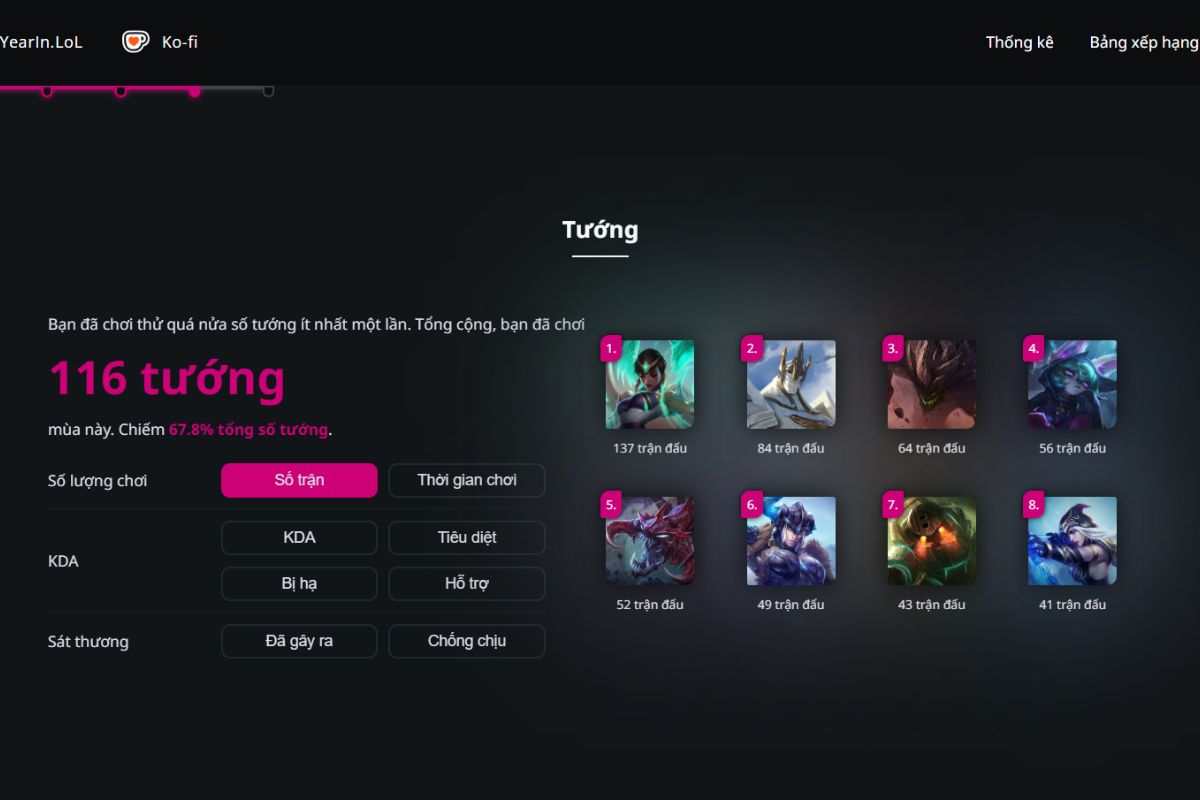Switch to Thời gian chơi filter
This screenshot has width=1200, height=800.
coord(467,480)
